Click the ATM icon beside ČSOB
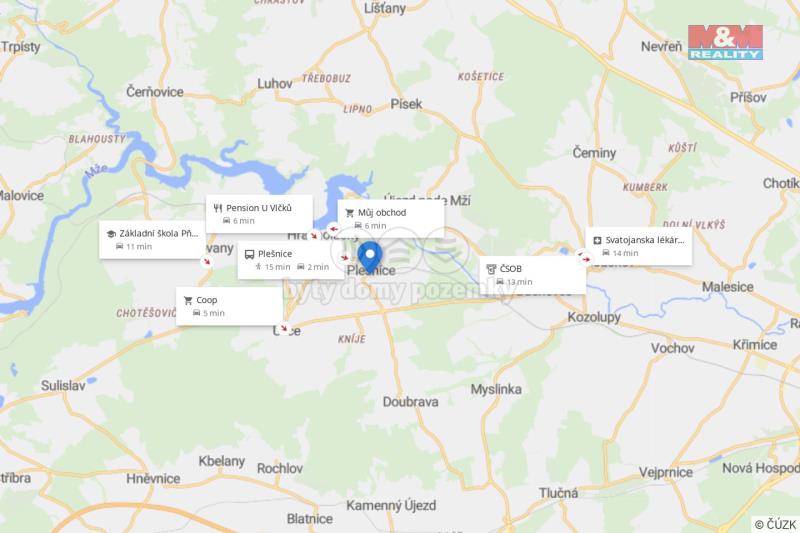This screenshot has height=533, width=800. pos(491,269)
